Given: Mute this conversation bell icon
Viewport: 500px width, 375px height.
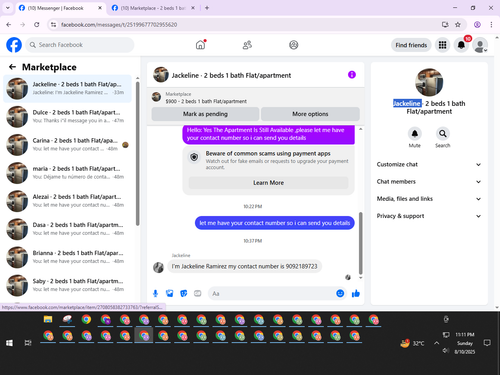Looking at the screenshot, I should [414, 134].
